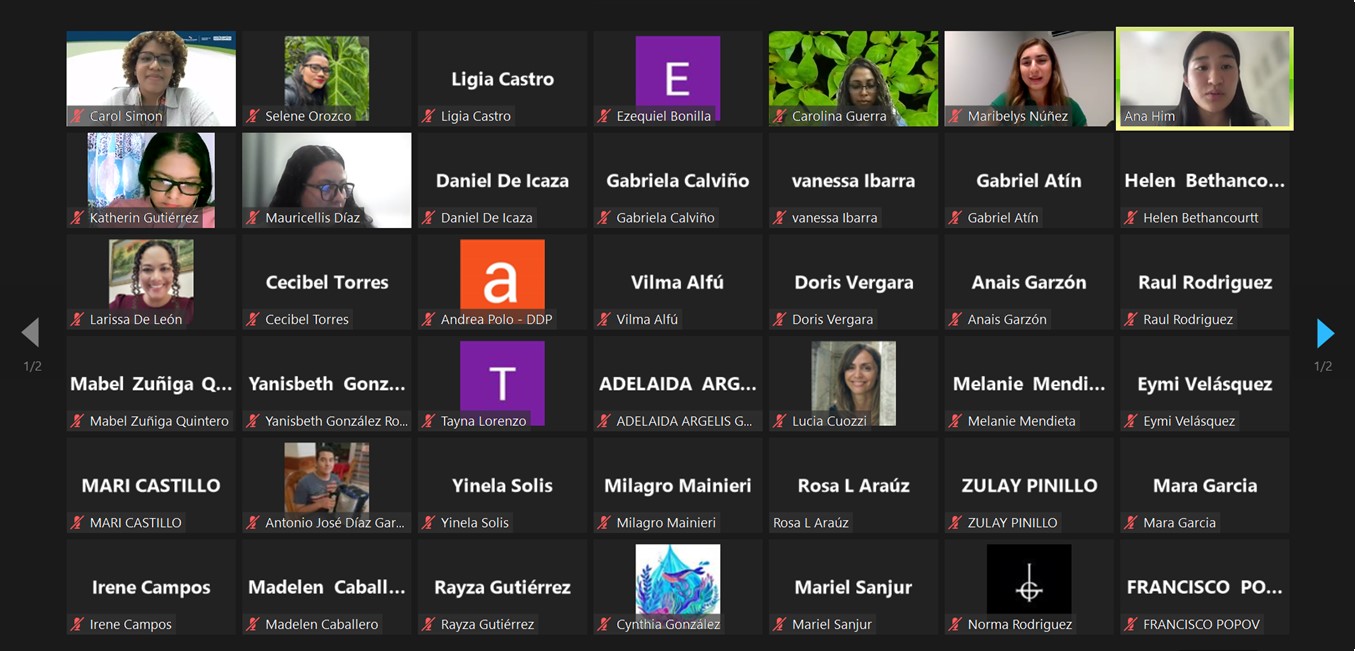Click muted mic icon beside Cynthia González
Viewport: 1355px width, 651px height.
click(604, 624)
